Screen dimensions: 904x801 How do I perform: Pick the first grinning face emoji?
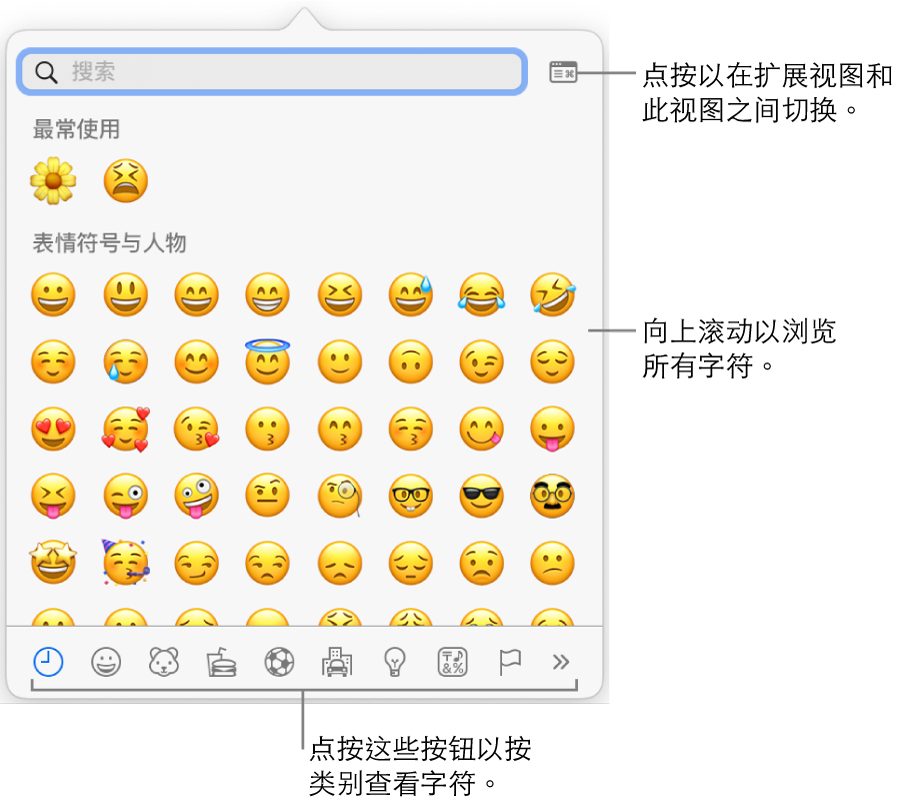(53, 295)
